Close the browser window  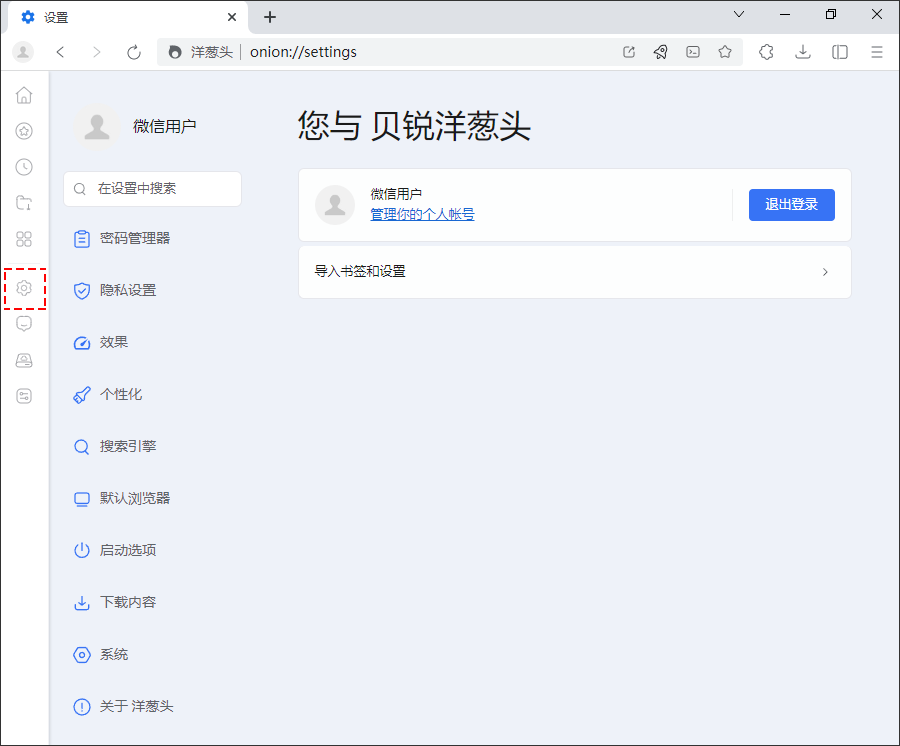[x=876, y=14]
